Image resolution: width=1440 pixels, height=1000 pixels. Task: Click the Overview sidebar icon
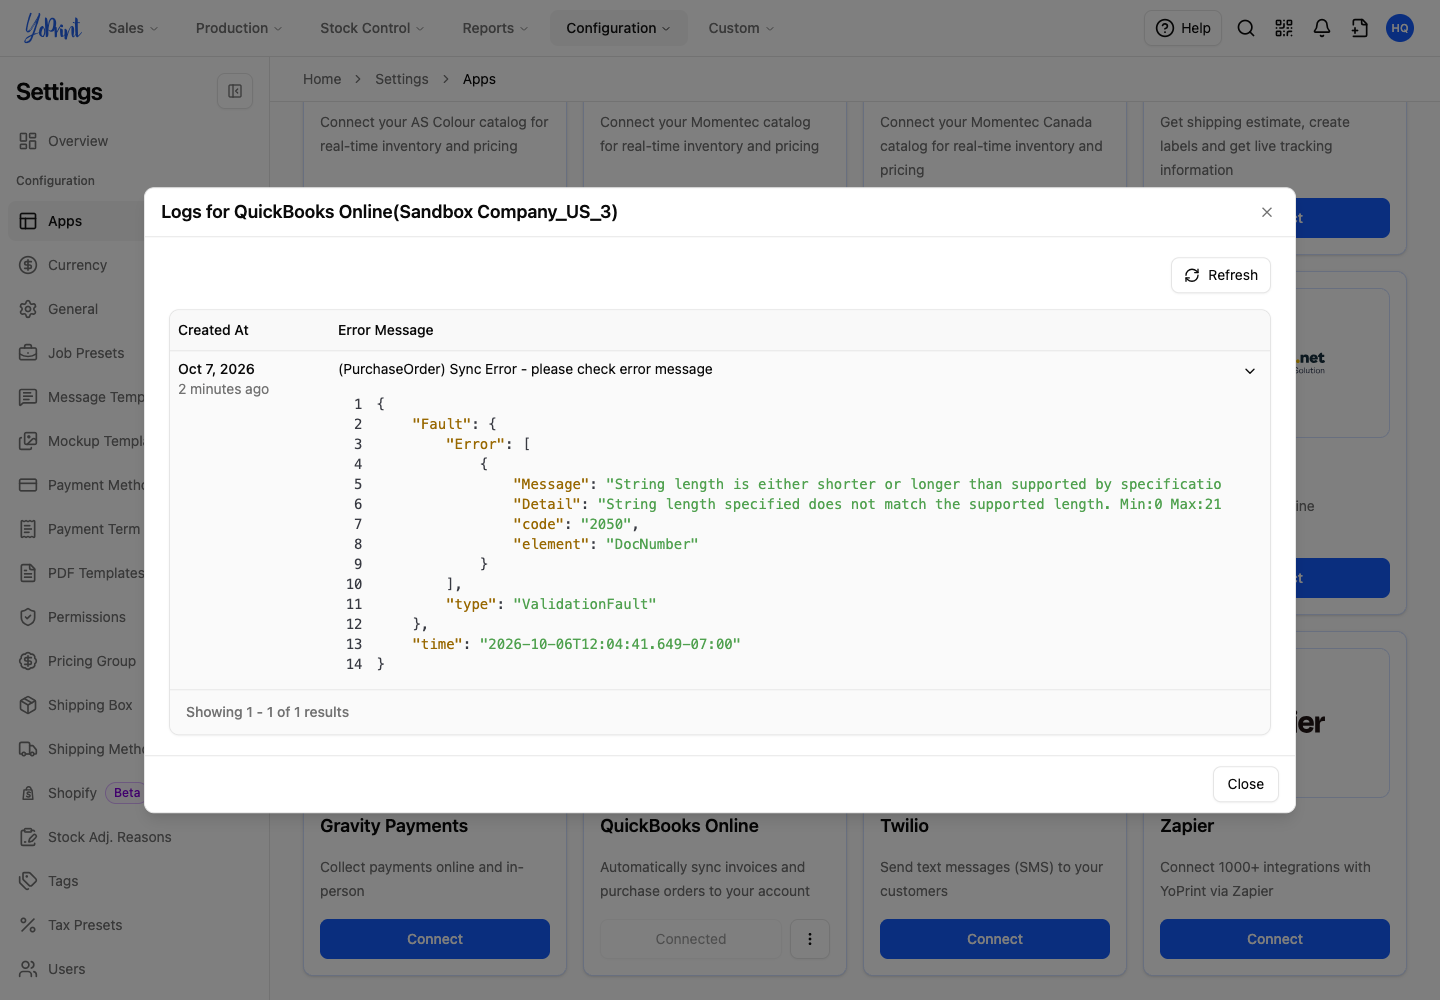click(x=28, y=141)
